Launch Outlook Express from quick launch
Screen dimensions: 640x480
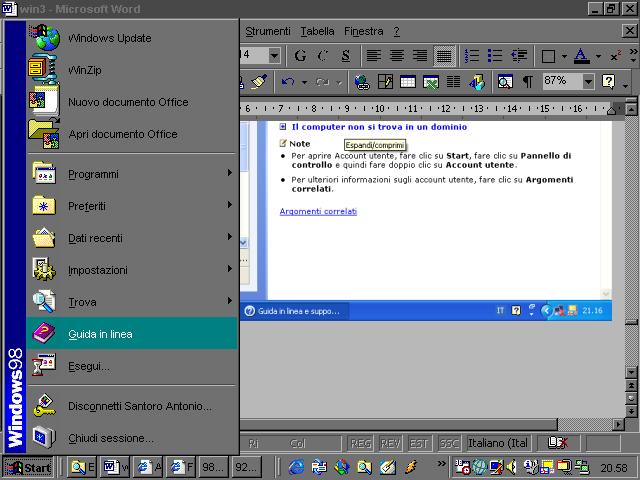click(319, 467)
